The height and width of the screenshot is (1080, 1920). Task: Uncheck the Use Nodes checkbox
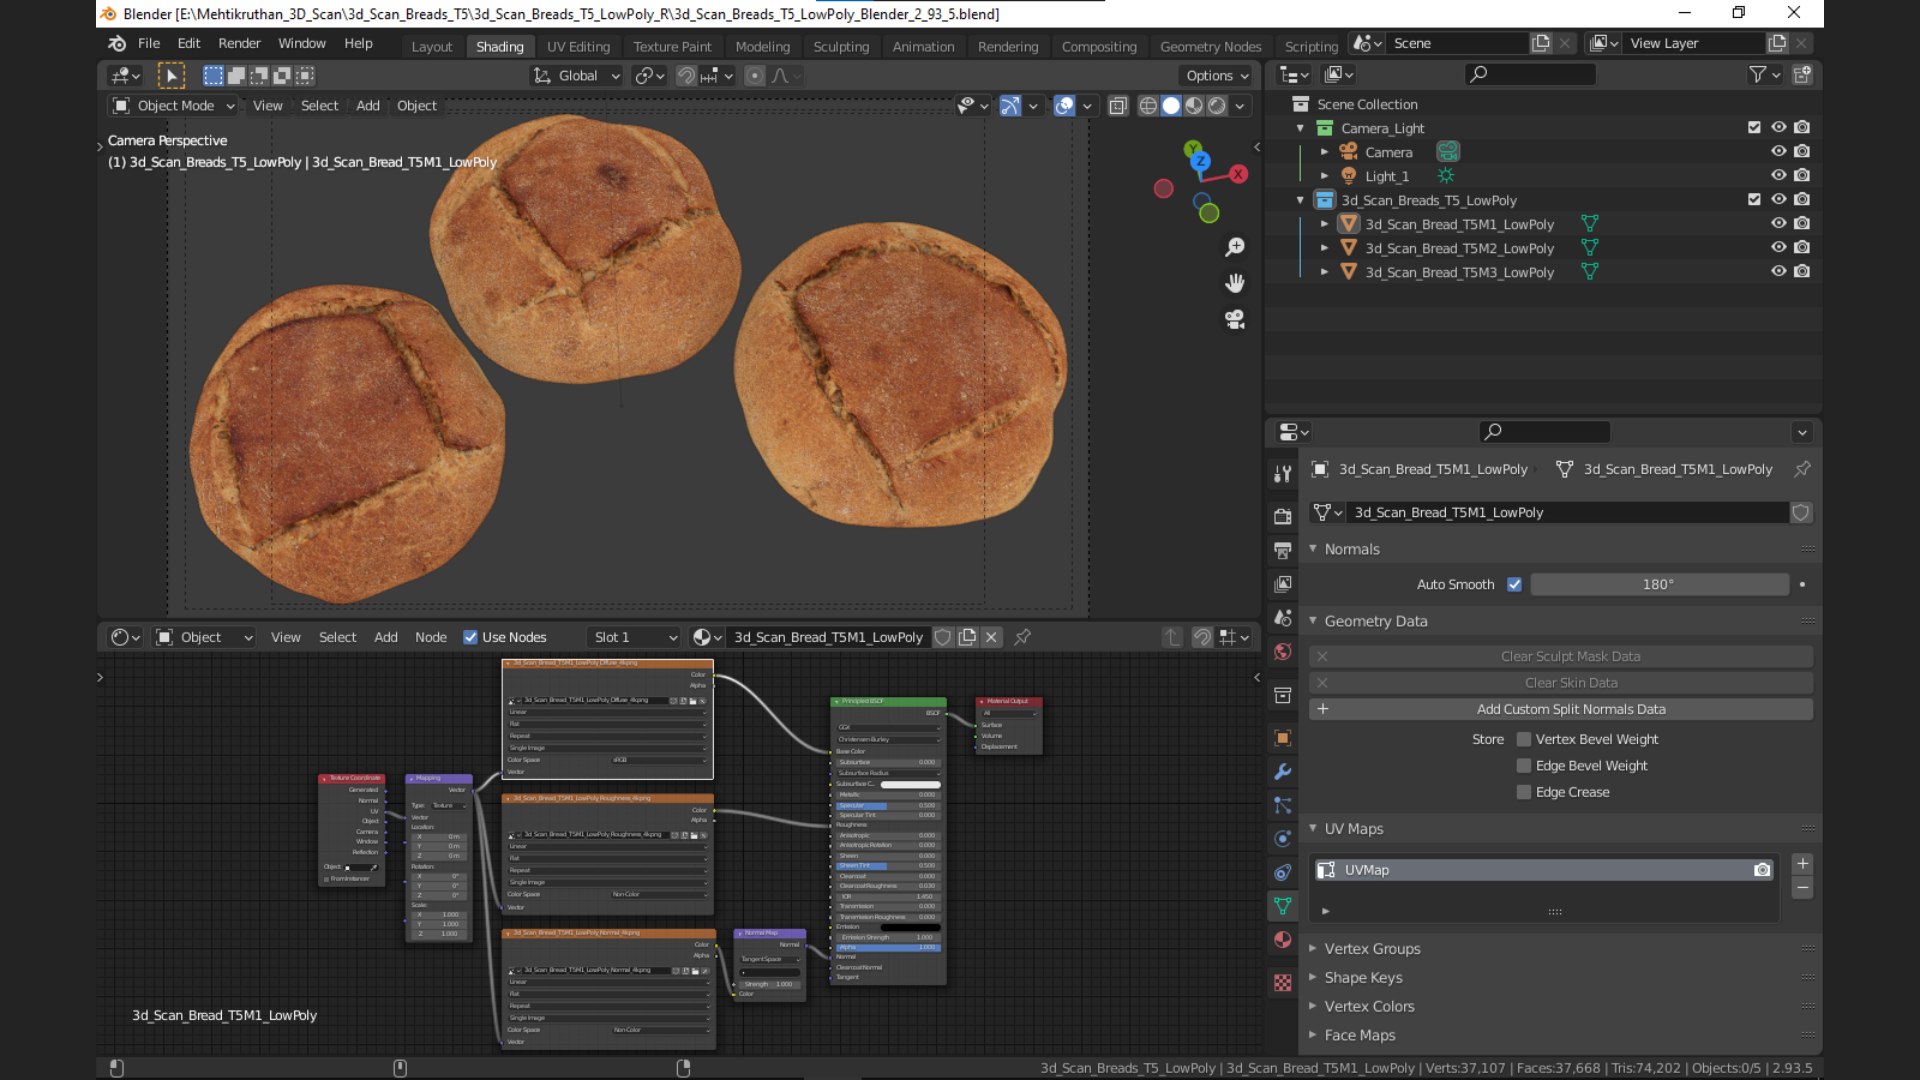(470, 637)
